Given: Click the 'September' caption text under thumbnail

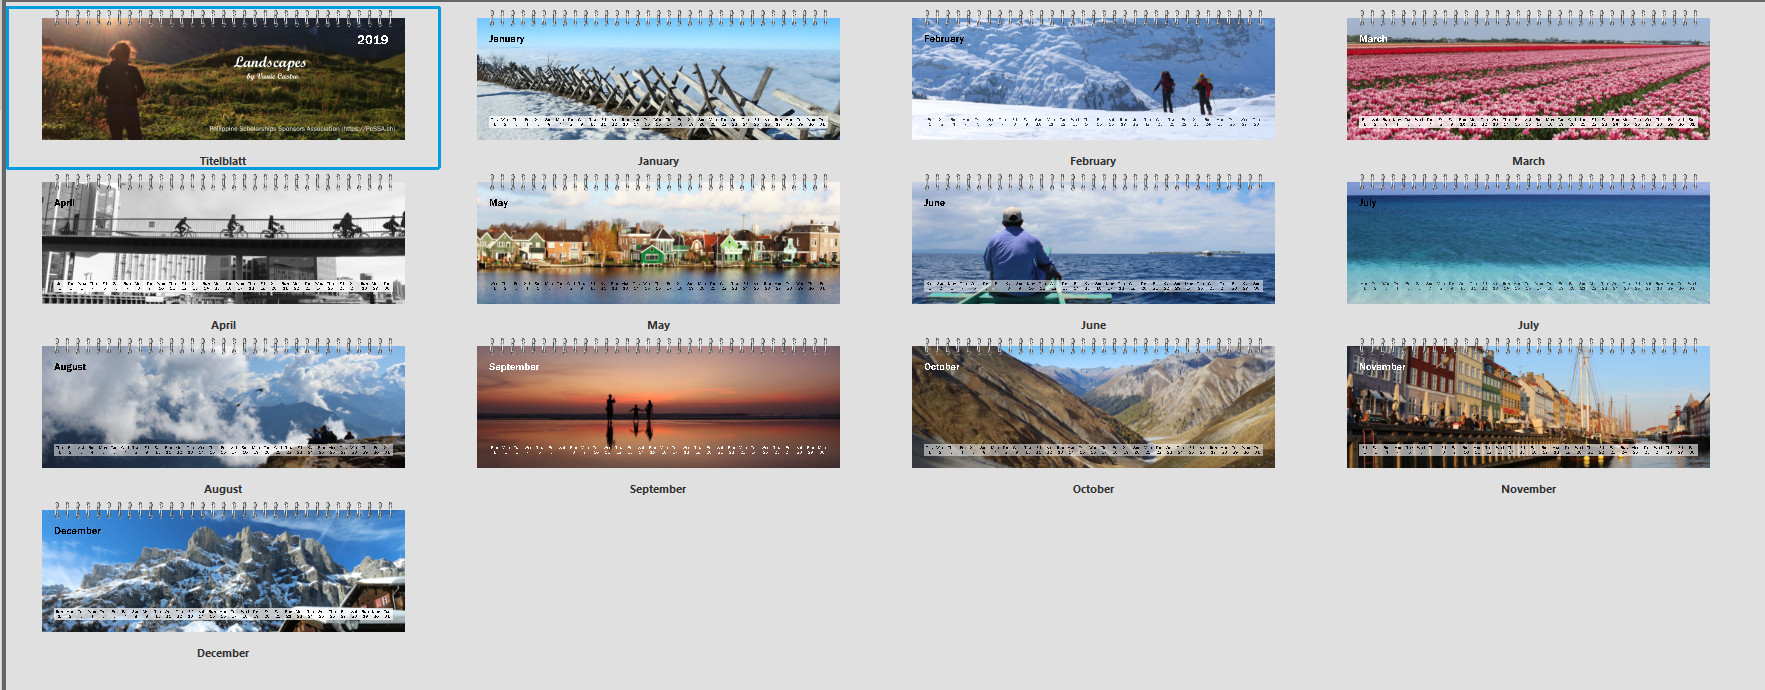Looking at the screenshot, I should 658,489.
